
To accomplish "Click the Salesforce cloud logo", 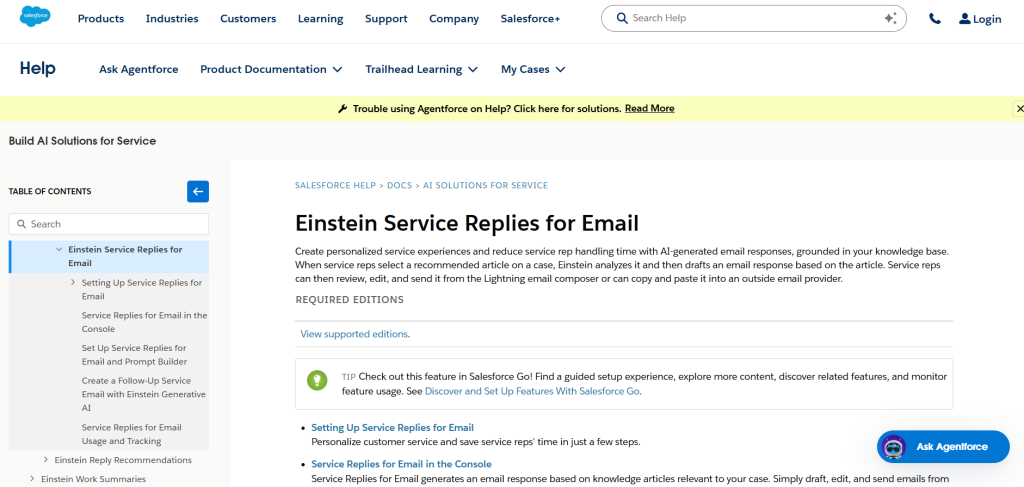I will coord(36,18).
